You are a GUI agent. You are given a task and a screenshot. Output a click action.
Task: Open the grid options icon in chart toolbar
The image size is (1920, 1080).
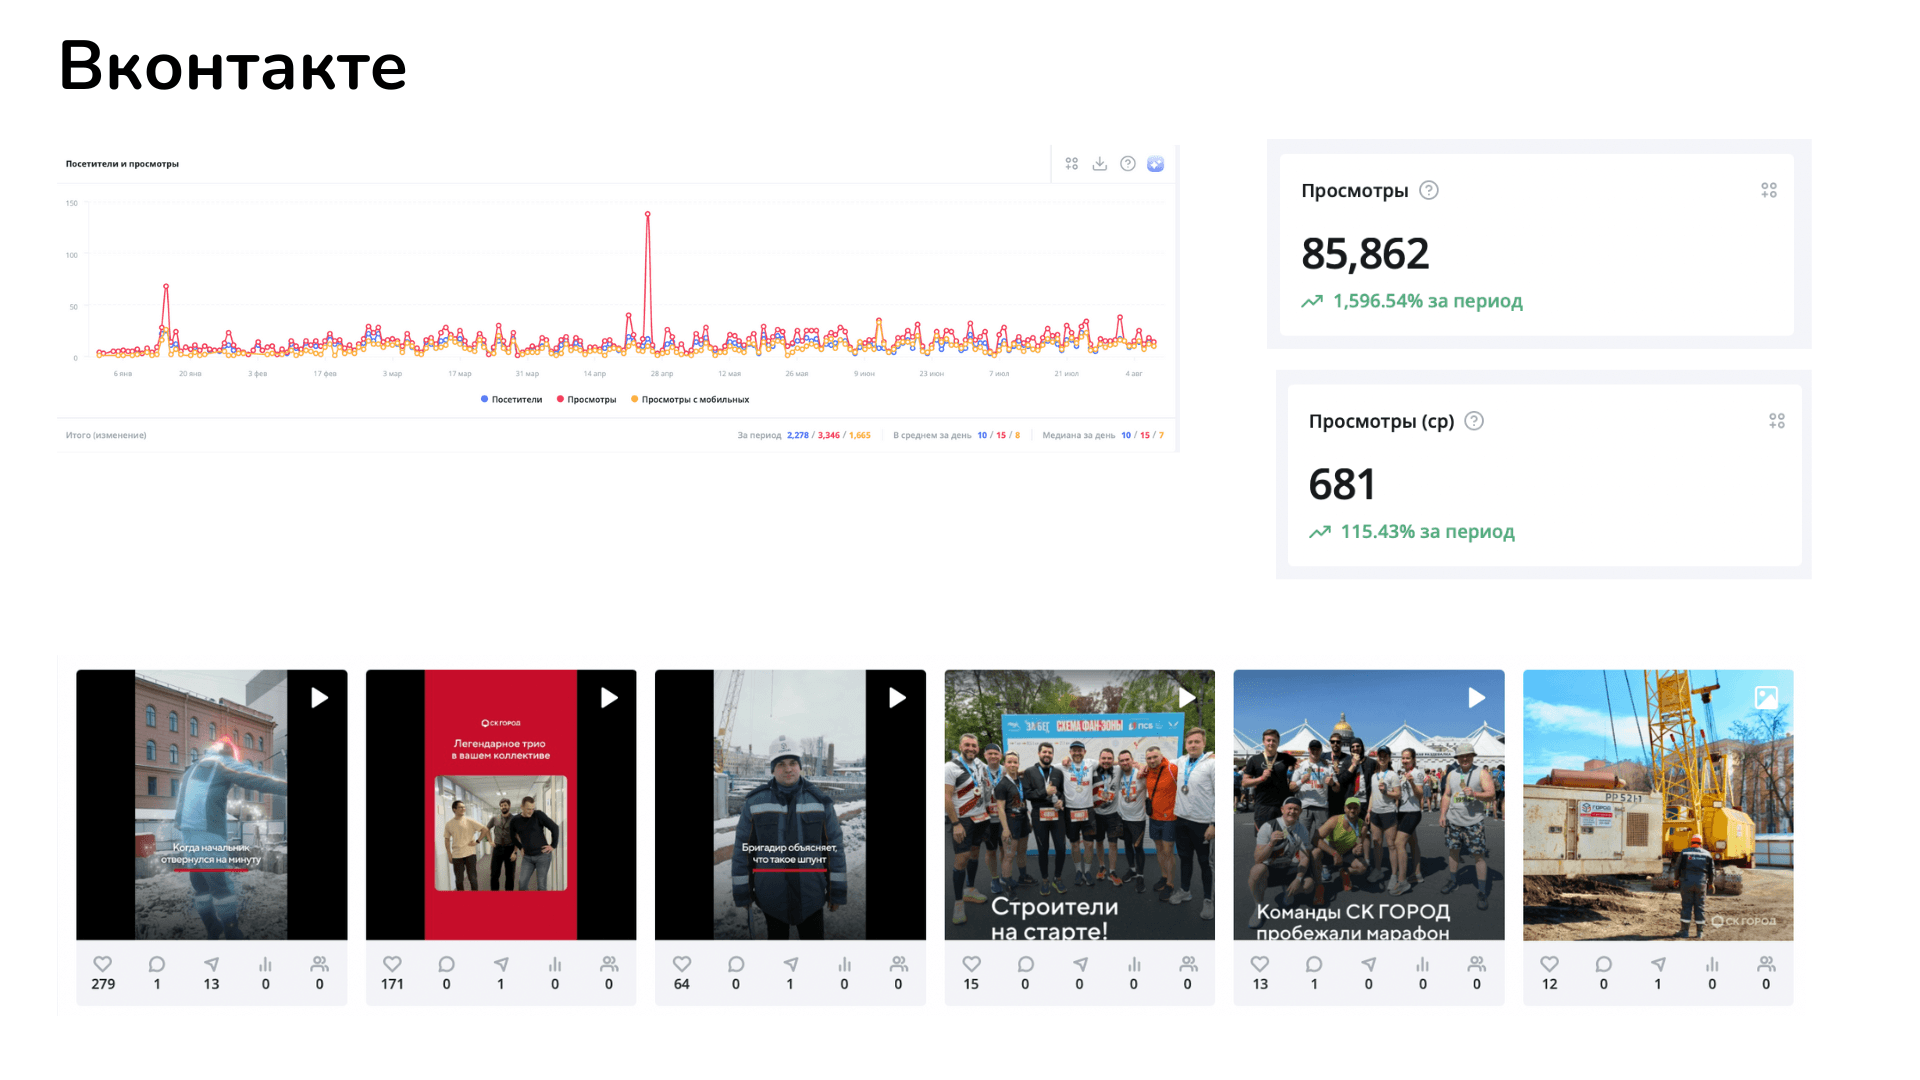[1071, 164]
